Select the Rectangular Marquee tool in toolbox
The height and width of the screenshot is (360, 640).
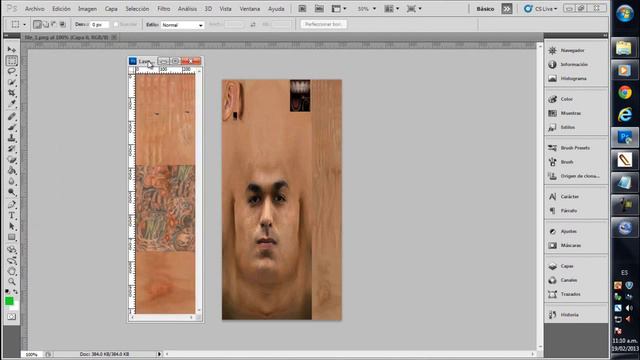[x=11, y=61]
